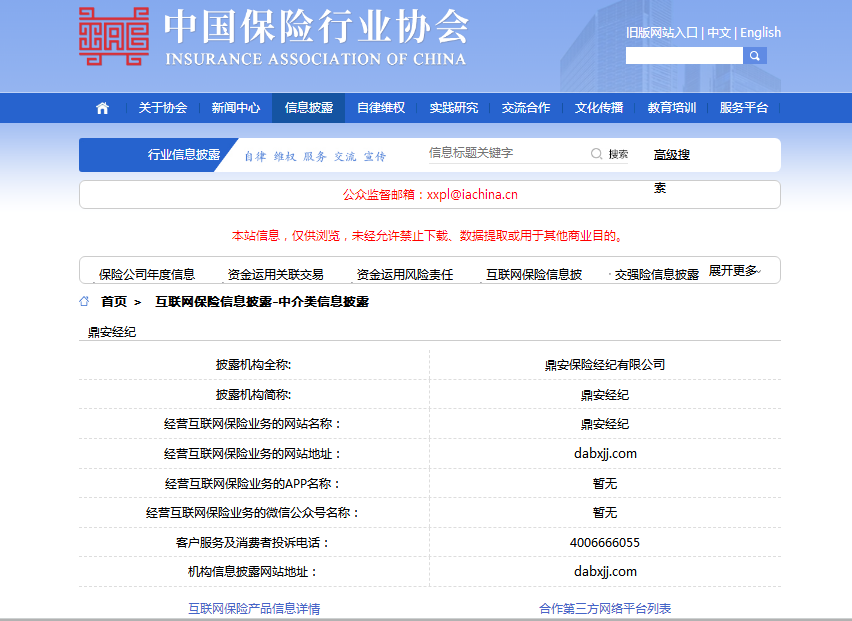
Task: Click the 经营互联网保险业务的网站名称 label
Action: point(254,424)
